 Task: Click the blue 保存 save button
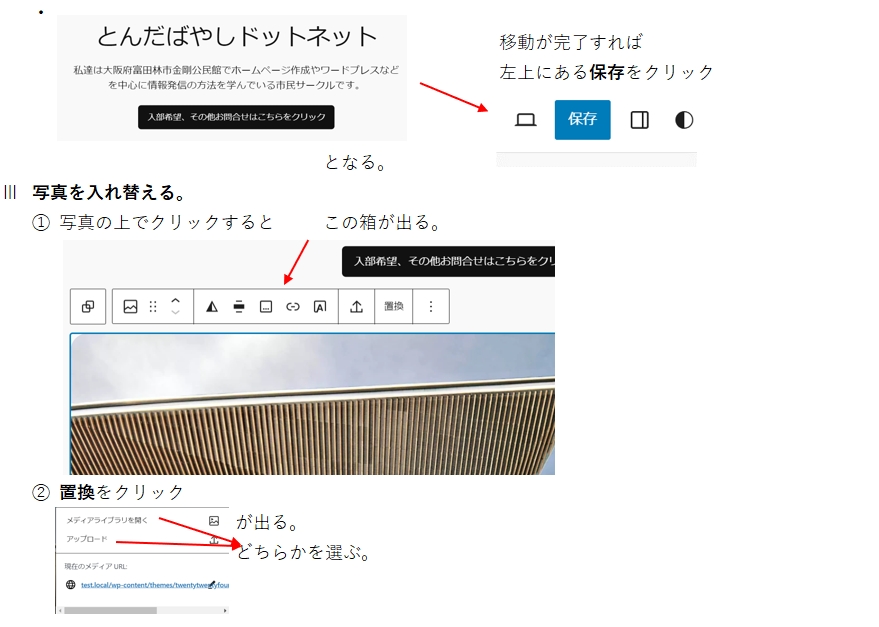coord(582,120)
